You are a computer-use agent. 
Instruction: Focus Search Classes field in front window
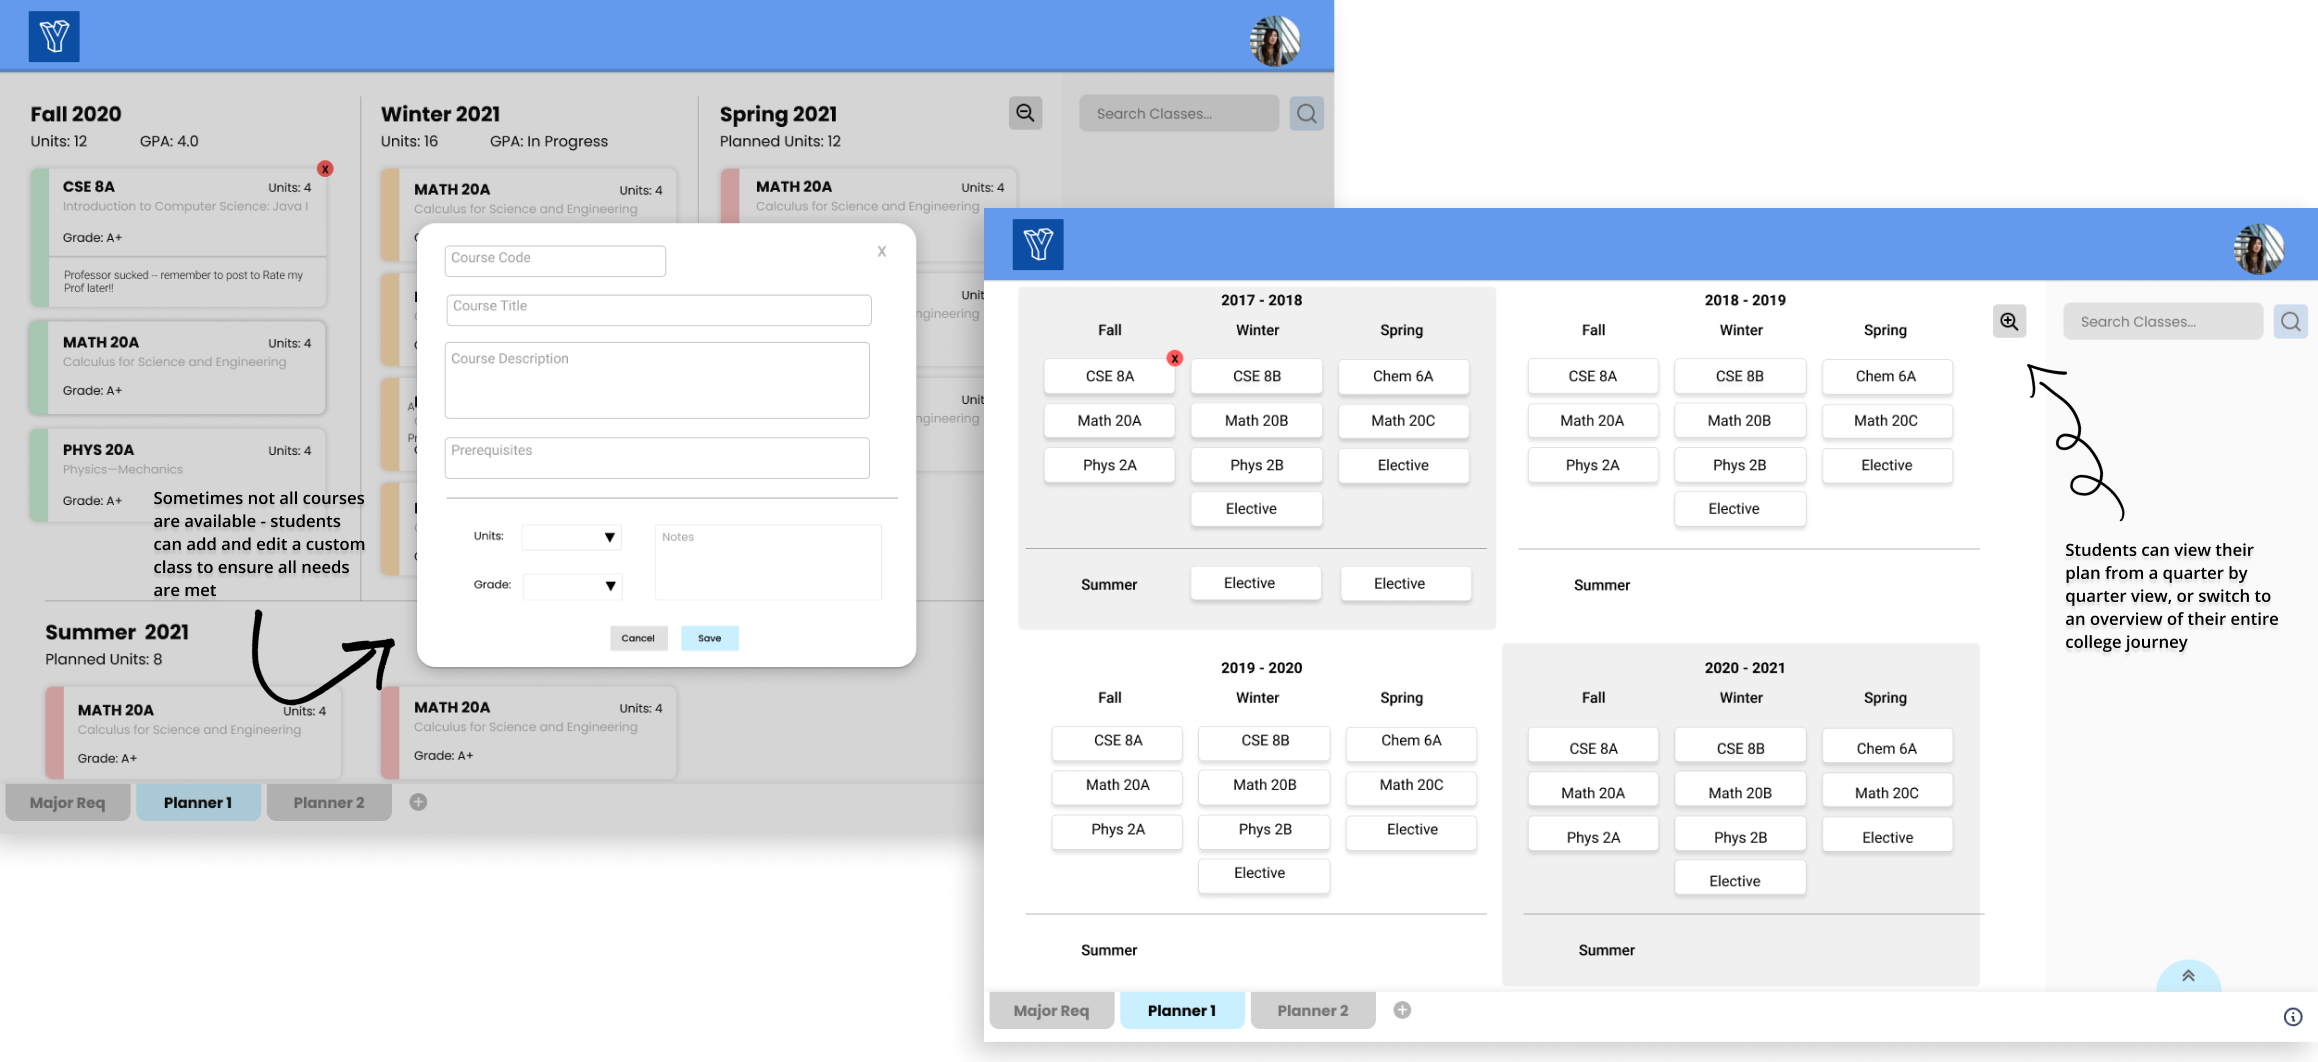click(2163, 321)
